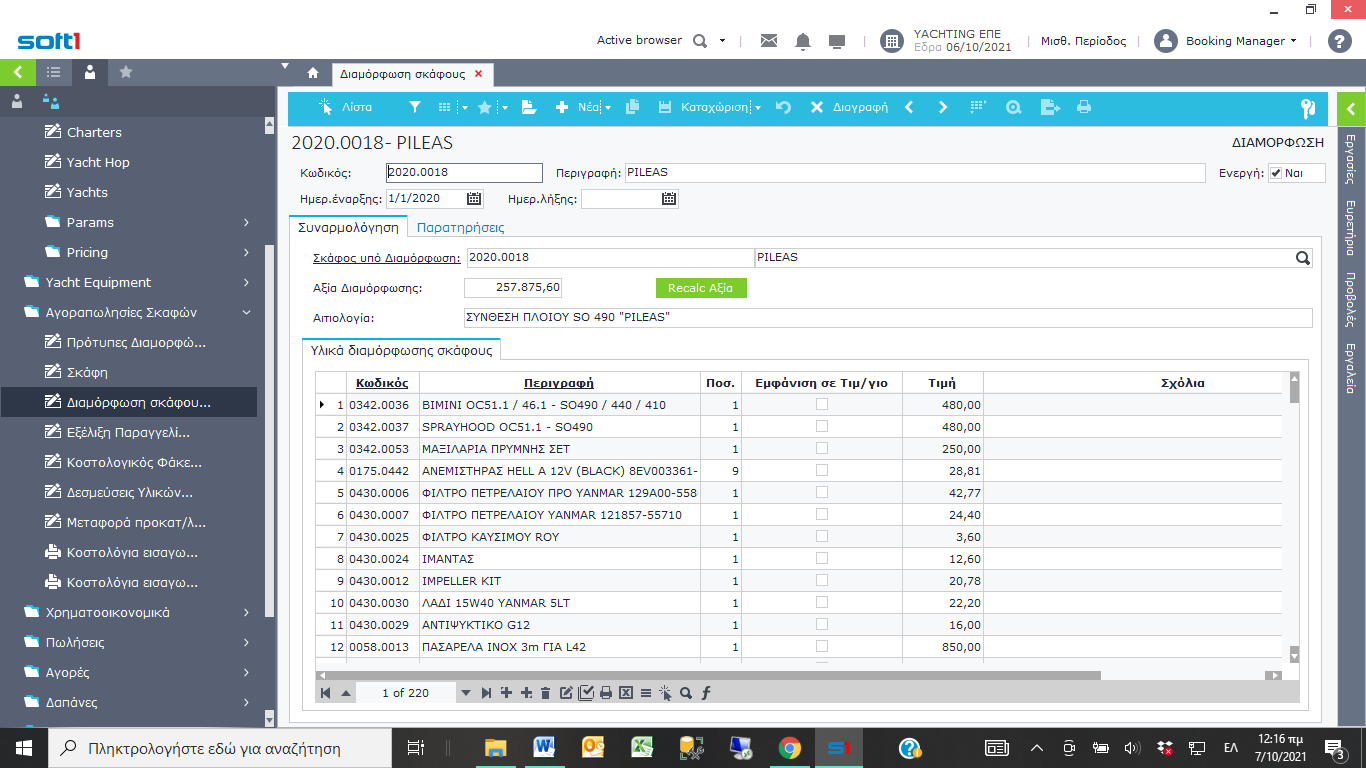
Task: Expand the Yacht Equipment menu
Action: pyautogui.click(x=246, y=282)
